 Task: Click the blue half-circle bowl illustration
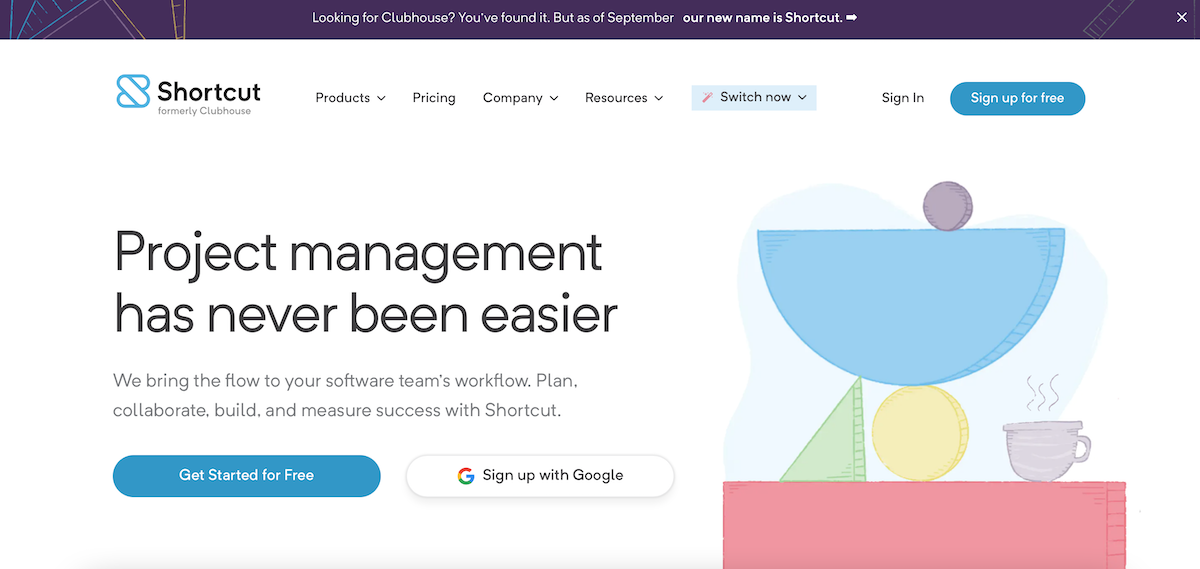tap(910, 295)
